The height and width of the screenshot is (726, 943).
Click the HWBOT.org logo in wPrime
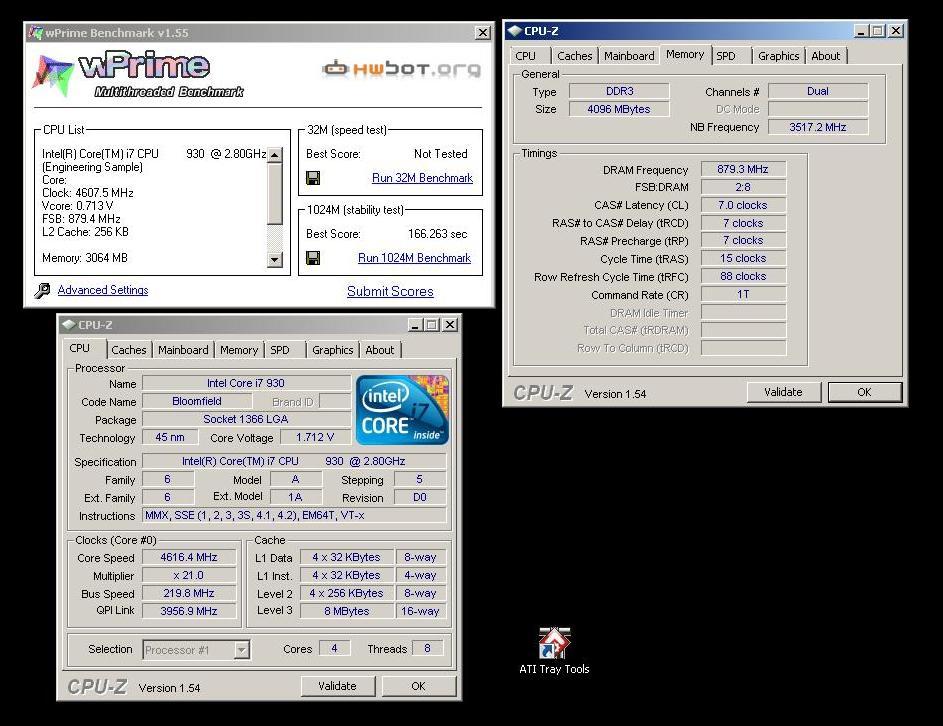402,69
